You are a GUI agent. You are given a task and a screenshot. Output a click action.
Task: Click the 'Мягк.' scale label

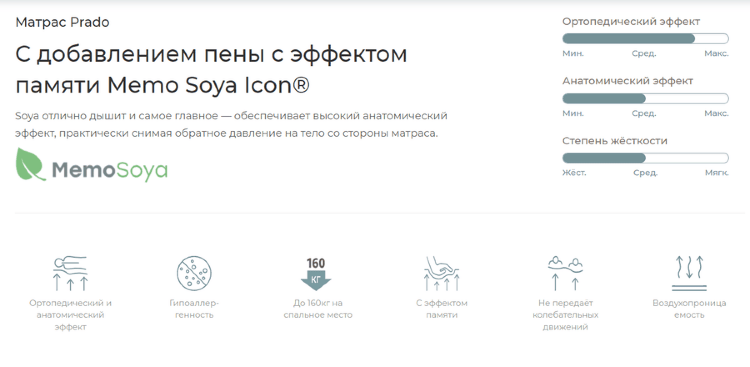[x=717, y=173]
